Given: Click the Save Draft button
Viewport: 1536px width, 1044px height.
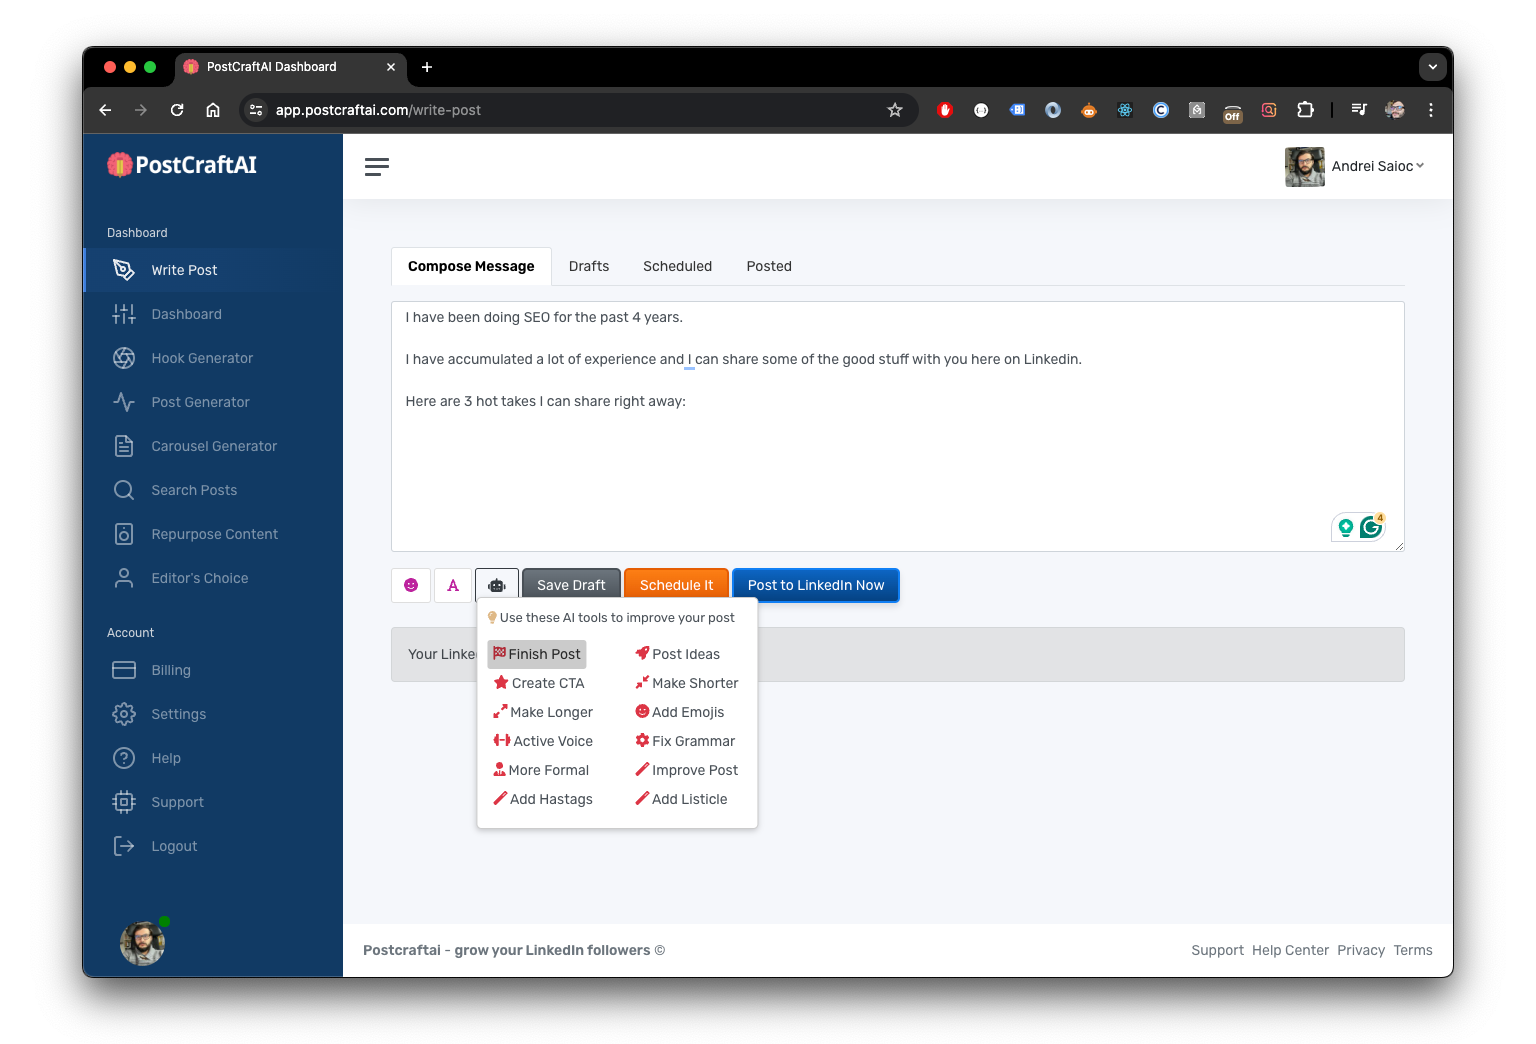Looking at the screenshot, I should pyautogui.click(x=571, y=585).
